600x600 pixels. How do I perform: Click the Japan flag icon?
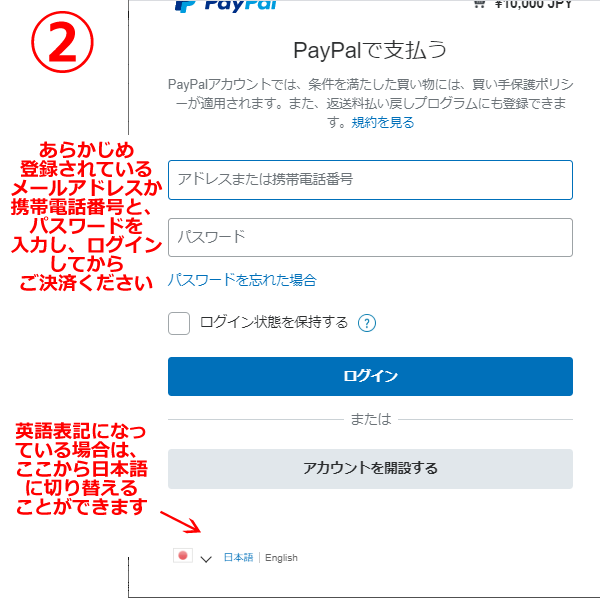click(x=183, y=556)
